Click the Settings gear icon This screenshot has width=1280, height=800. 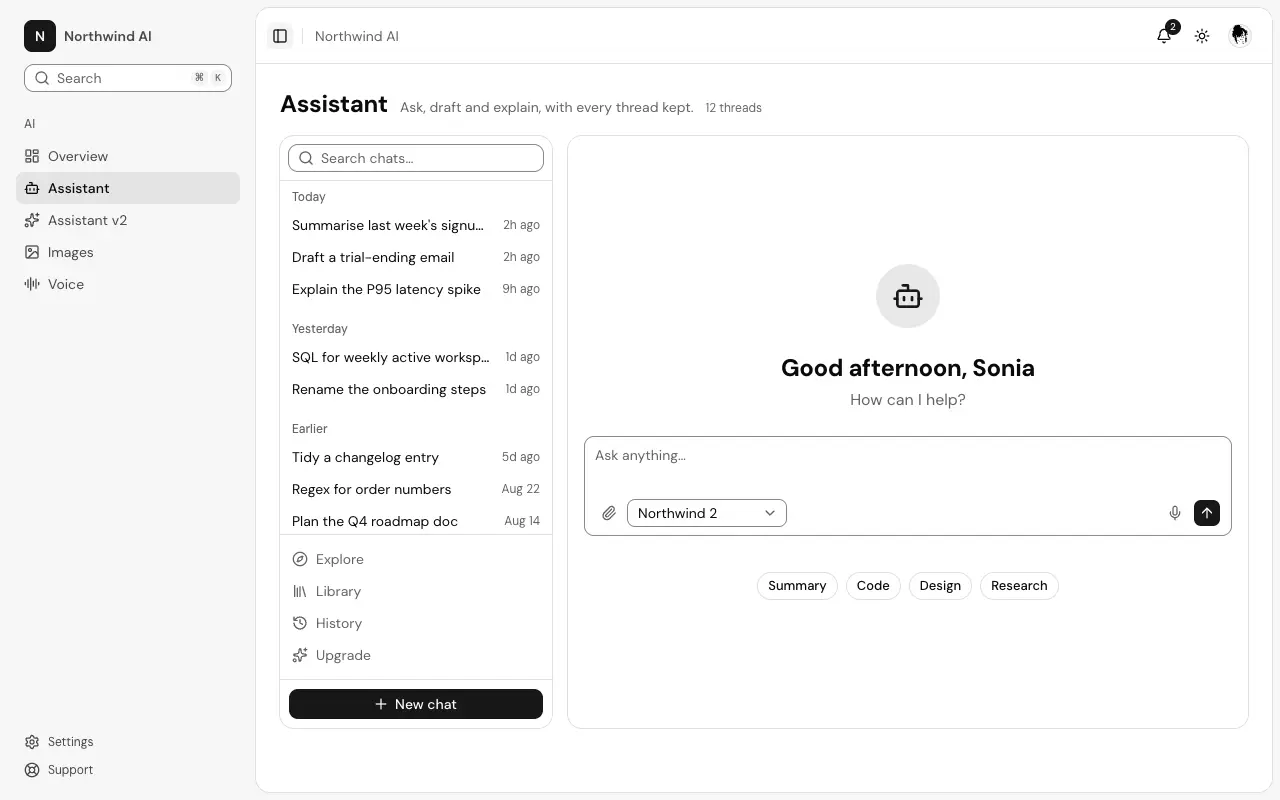pyautogui.click(x=32, y=742)
